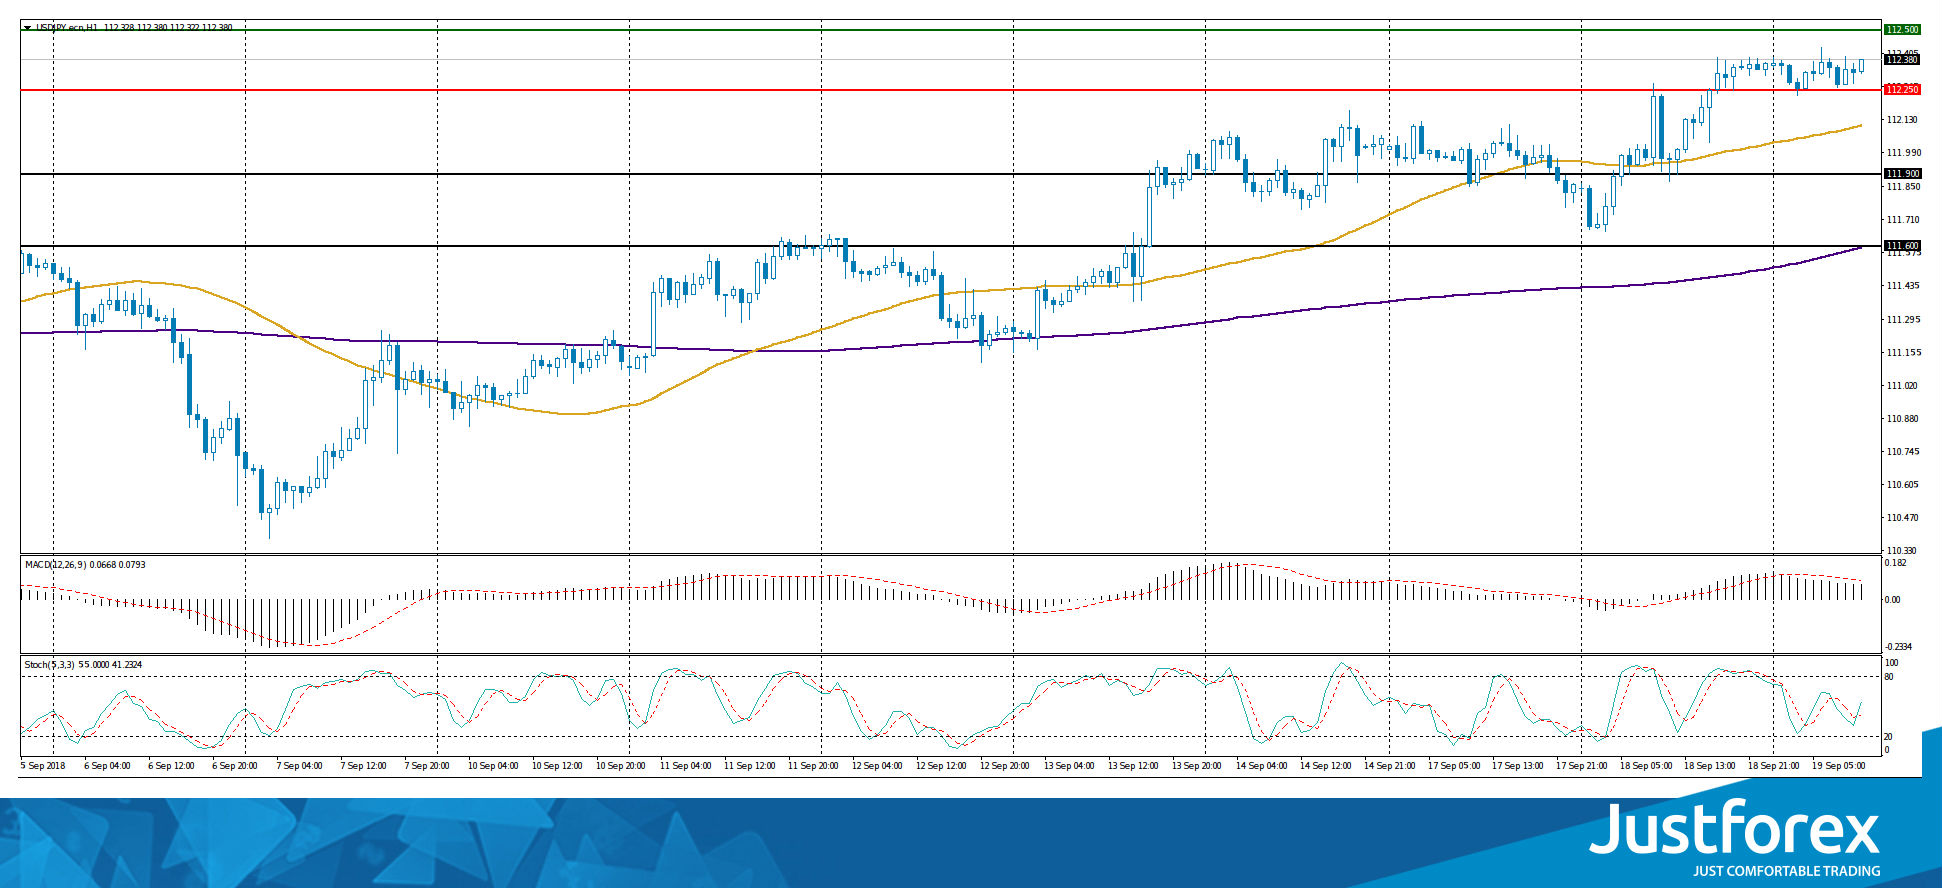
Task: Click the red 112.250 price level label
Action: 1902,90
